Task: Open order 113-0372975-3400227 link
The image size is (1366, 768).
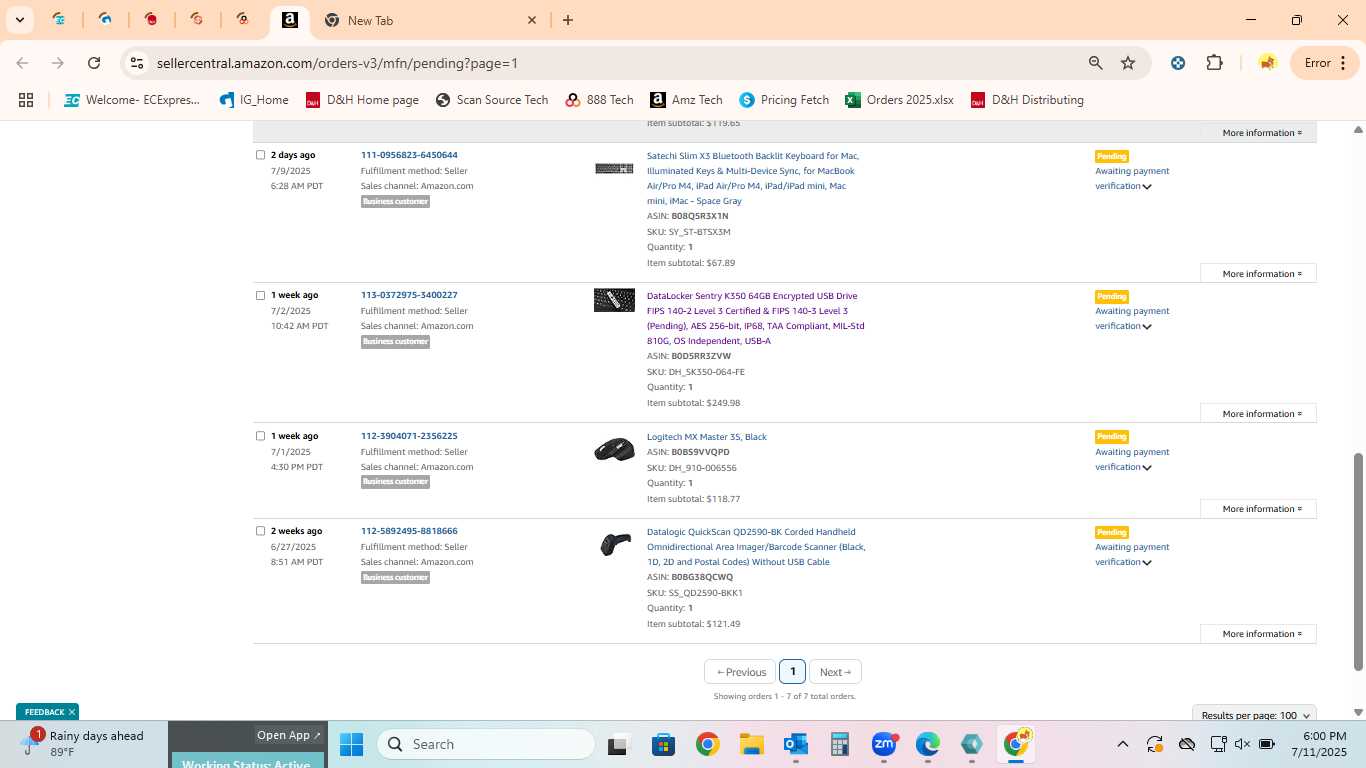Action: click(409, 295)
